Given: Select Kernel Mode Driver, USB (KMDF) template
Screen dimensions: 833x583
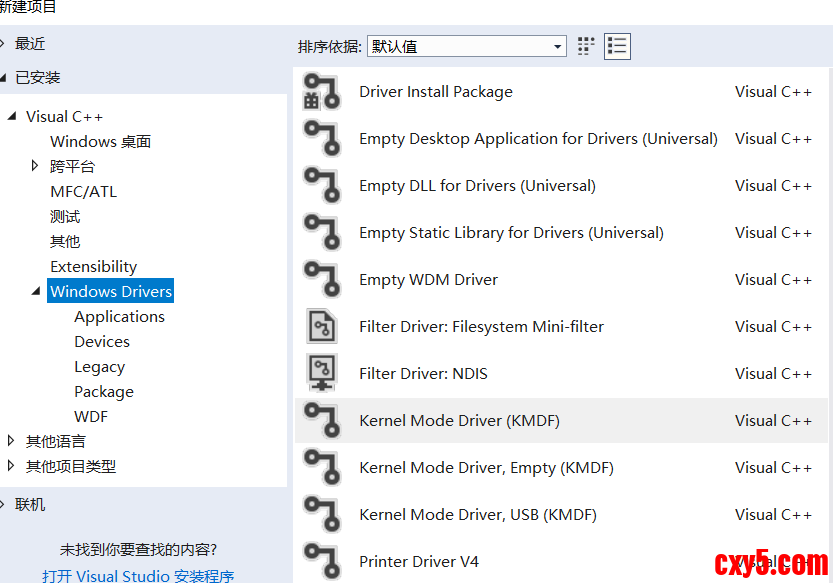Looking at the screenshot, I should [477, 515].
